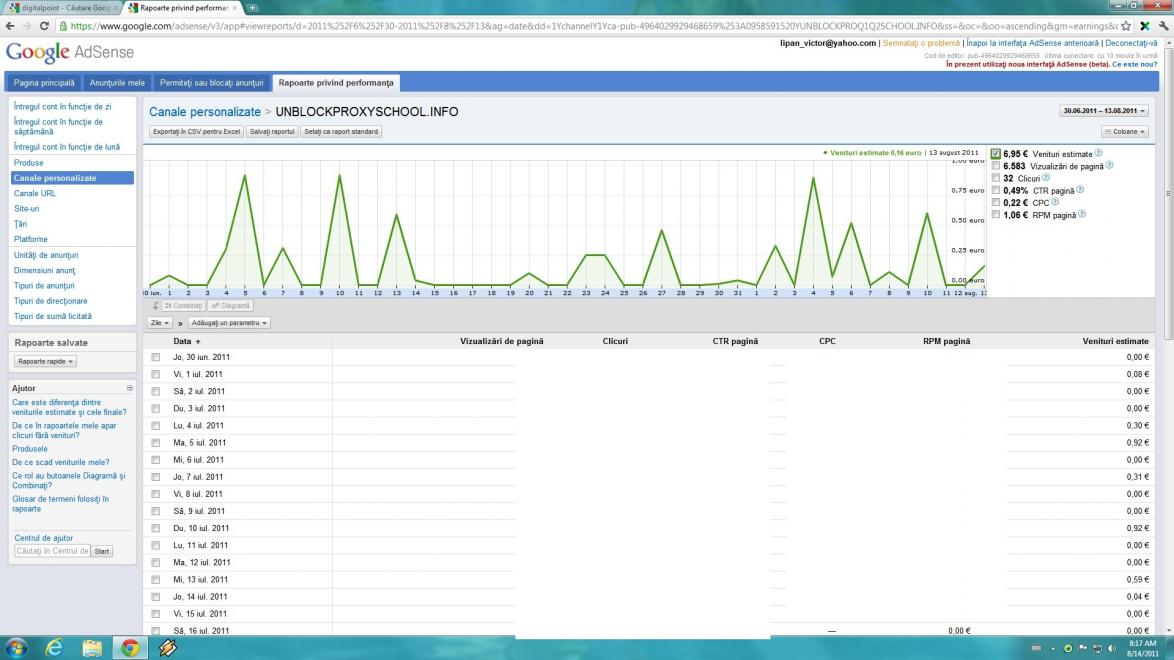Open the Canale URL report link
The image size is (1174, 660).
click(35, 193)
